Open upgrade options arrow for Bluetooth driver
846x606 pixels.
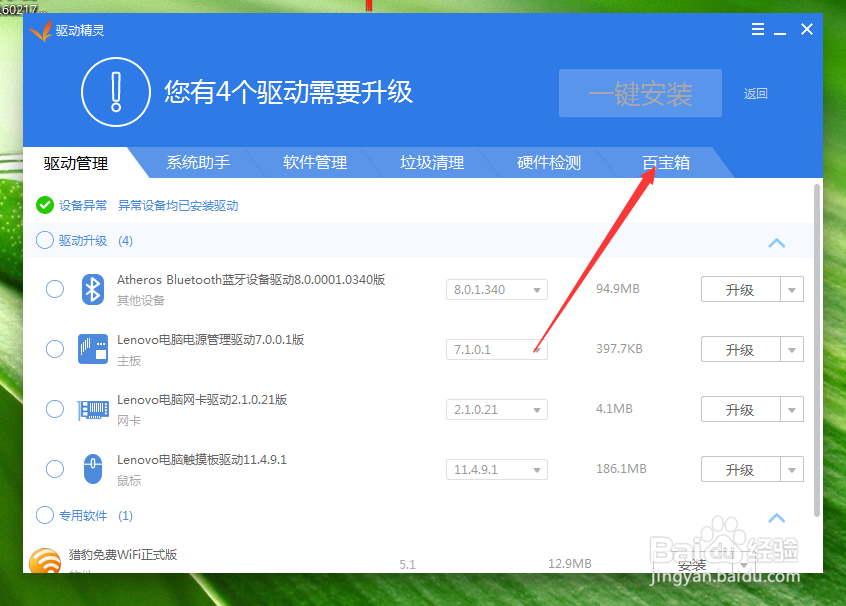(x=792, y=290)
